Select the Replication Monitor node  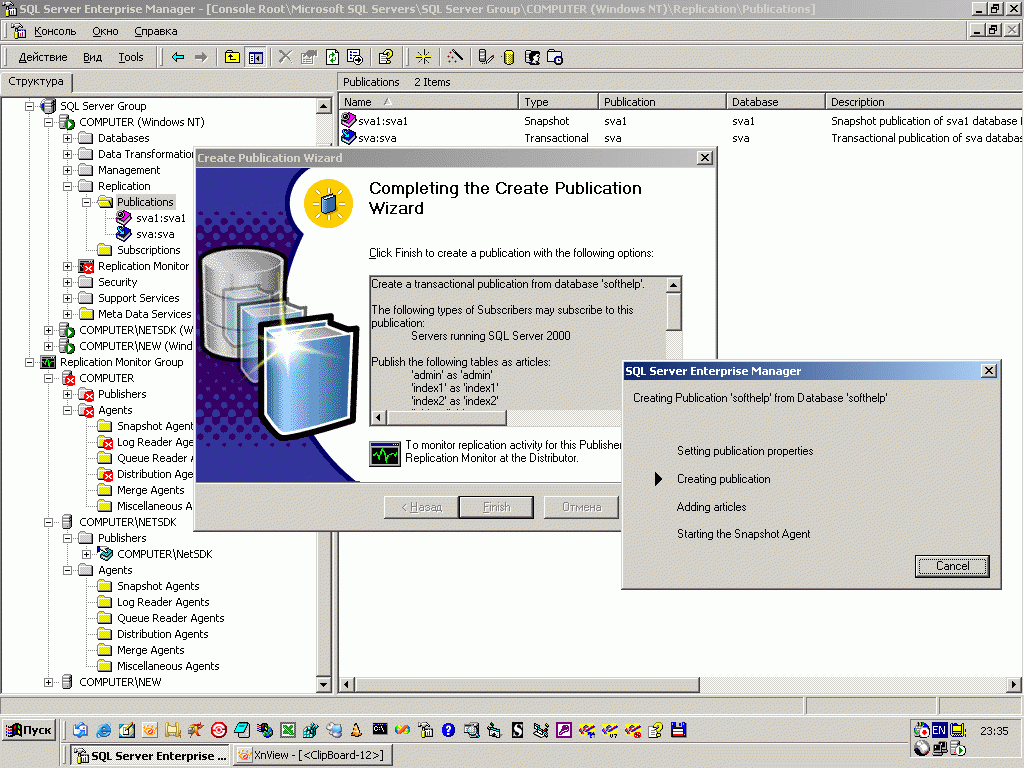point(143,266)
